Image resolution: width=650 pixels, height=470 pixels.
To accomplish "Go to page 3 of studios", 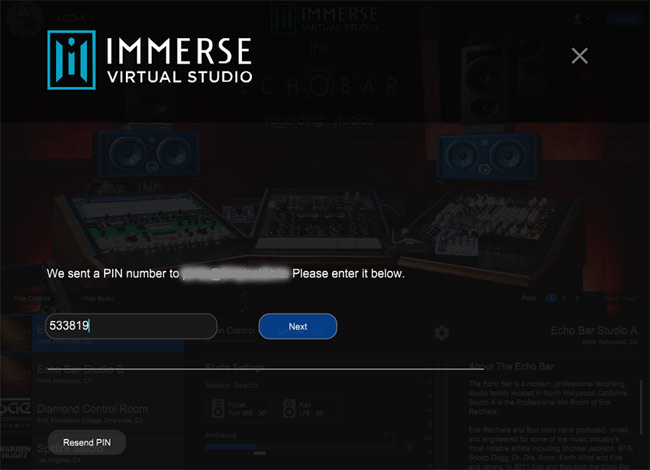I will click(x=577, y=298).
